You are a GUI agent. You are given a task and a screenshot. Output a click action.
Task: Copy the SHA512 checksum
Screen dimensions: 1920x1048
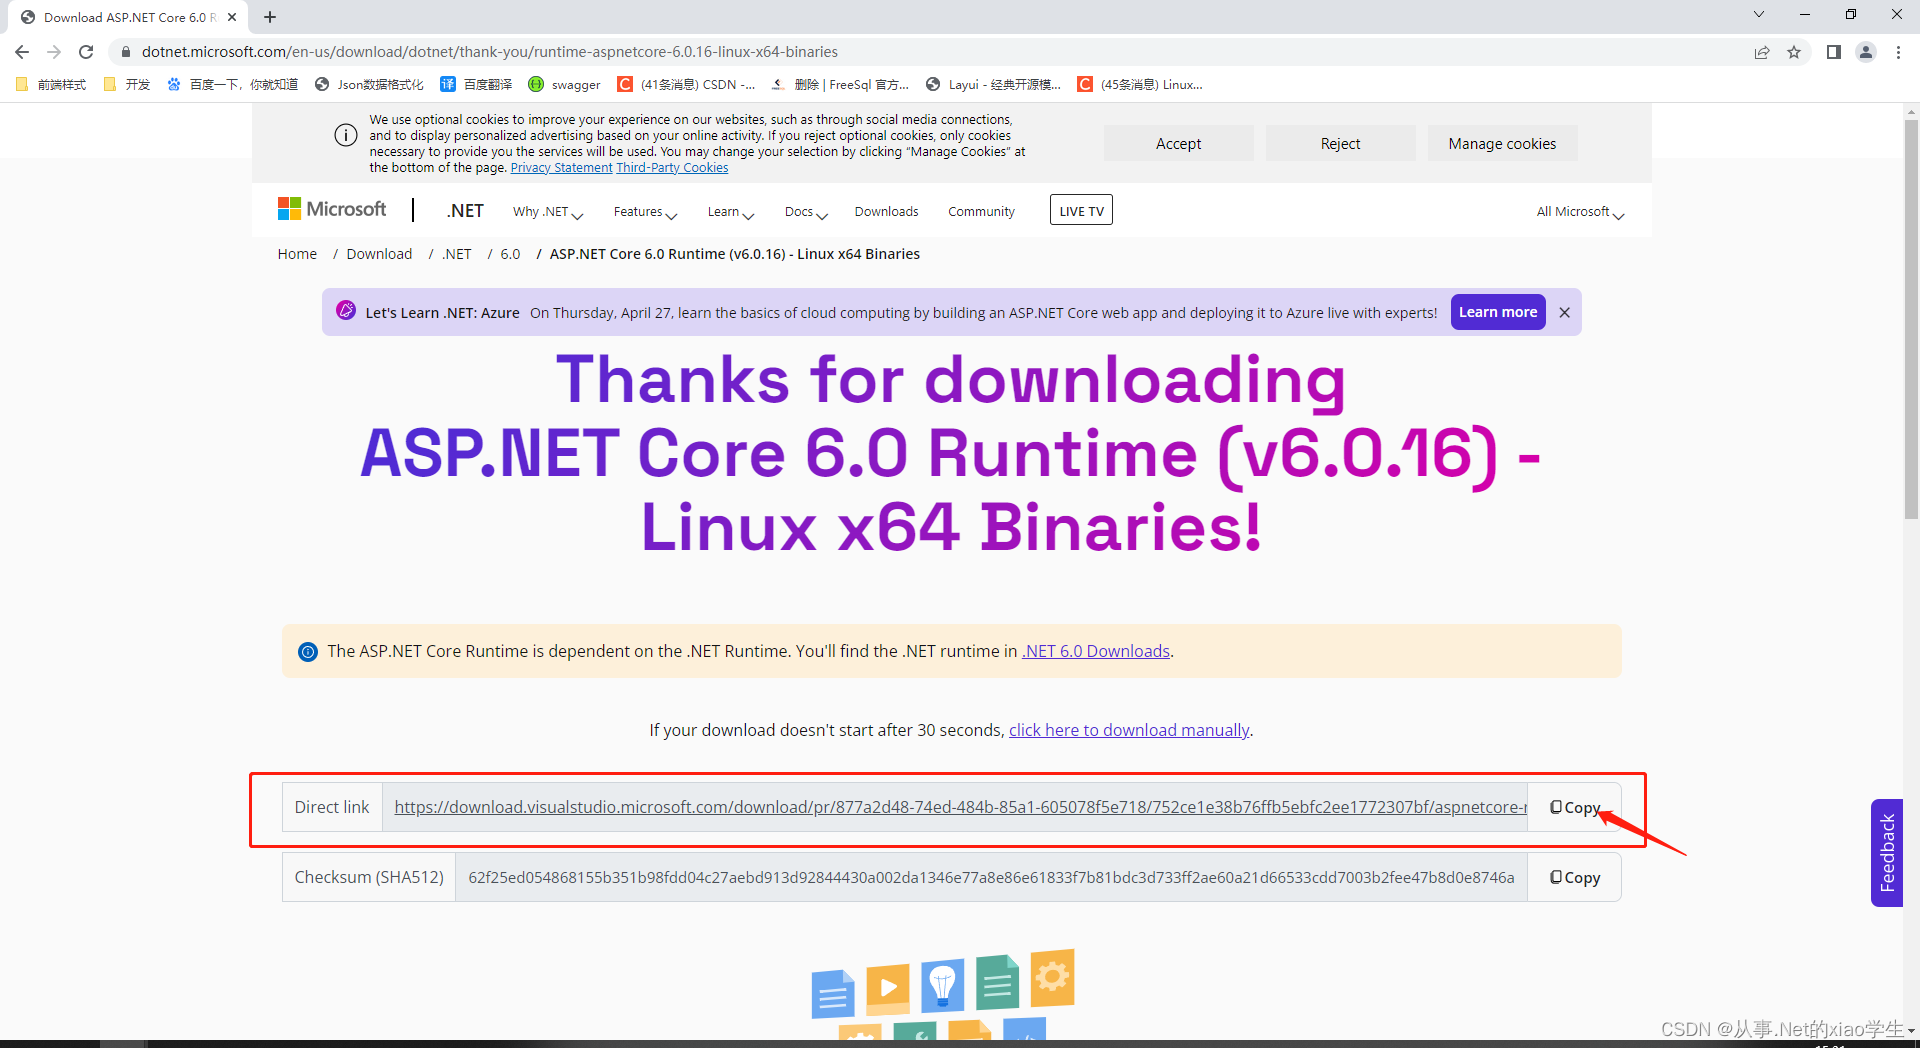coord(1574,877)
